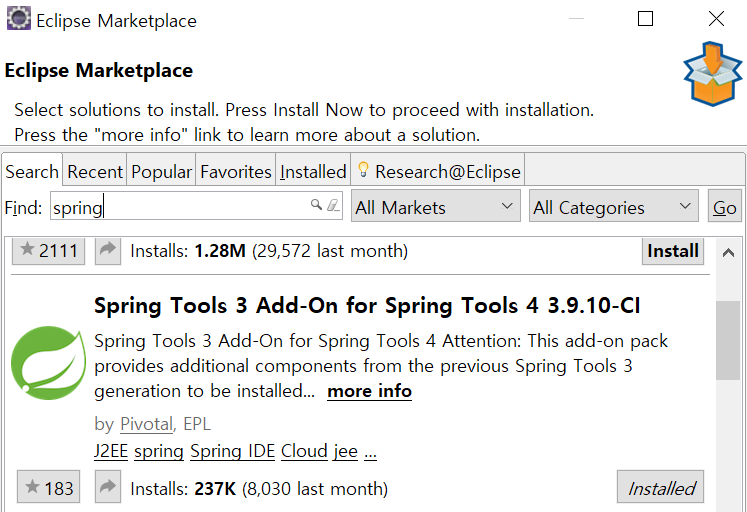Open the Favorites tab
747x512 pixels.
236,171
